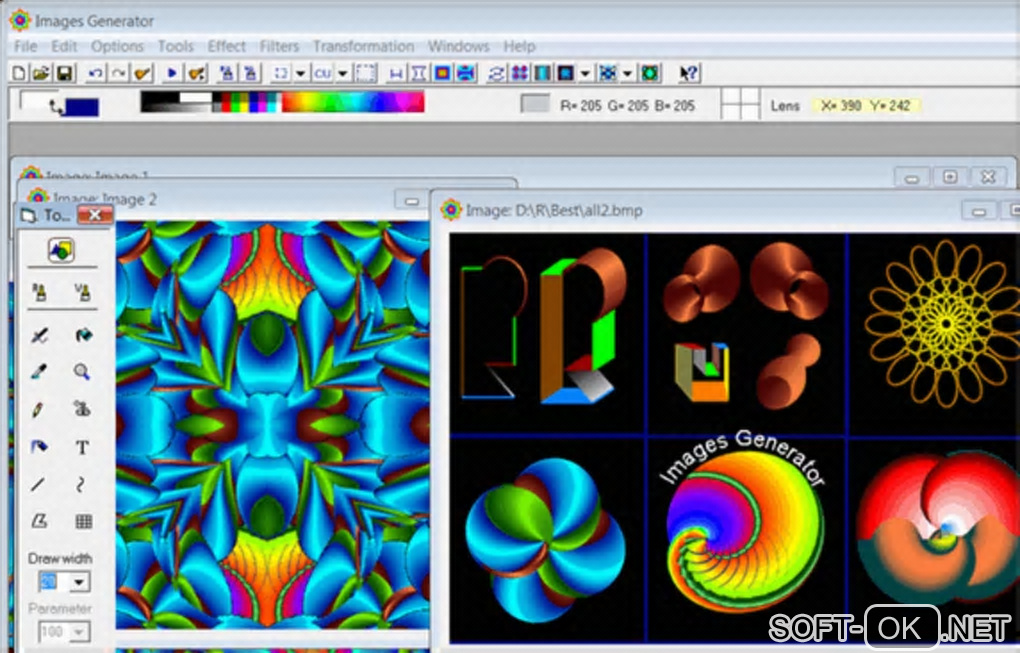Select the Text tool

(x=82, y=447)
